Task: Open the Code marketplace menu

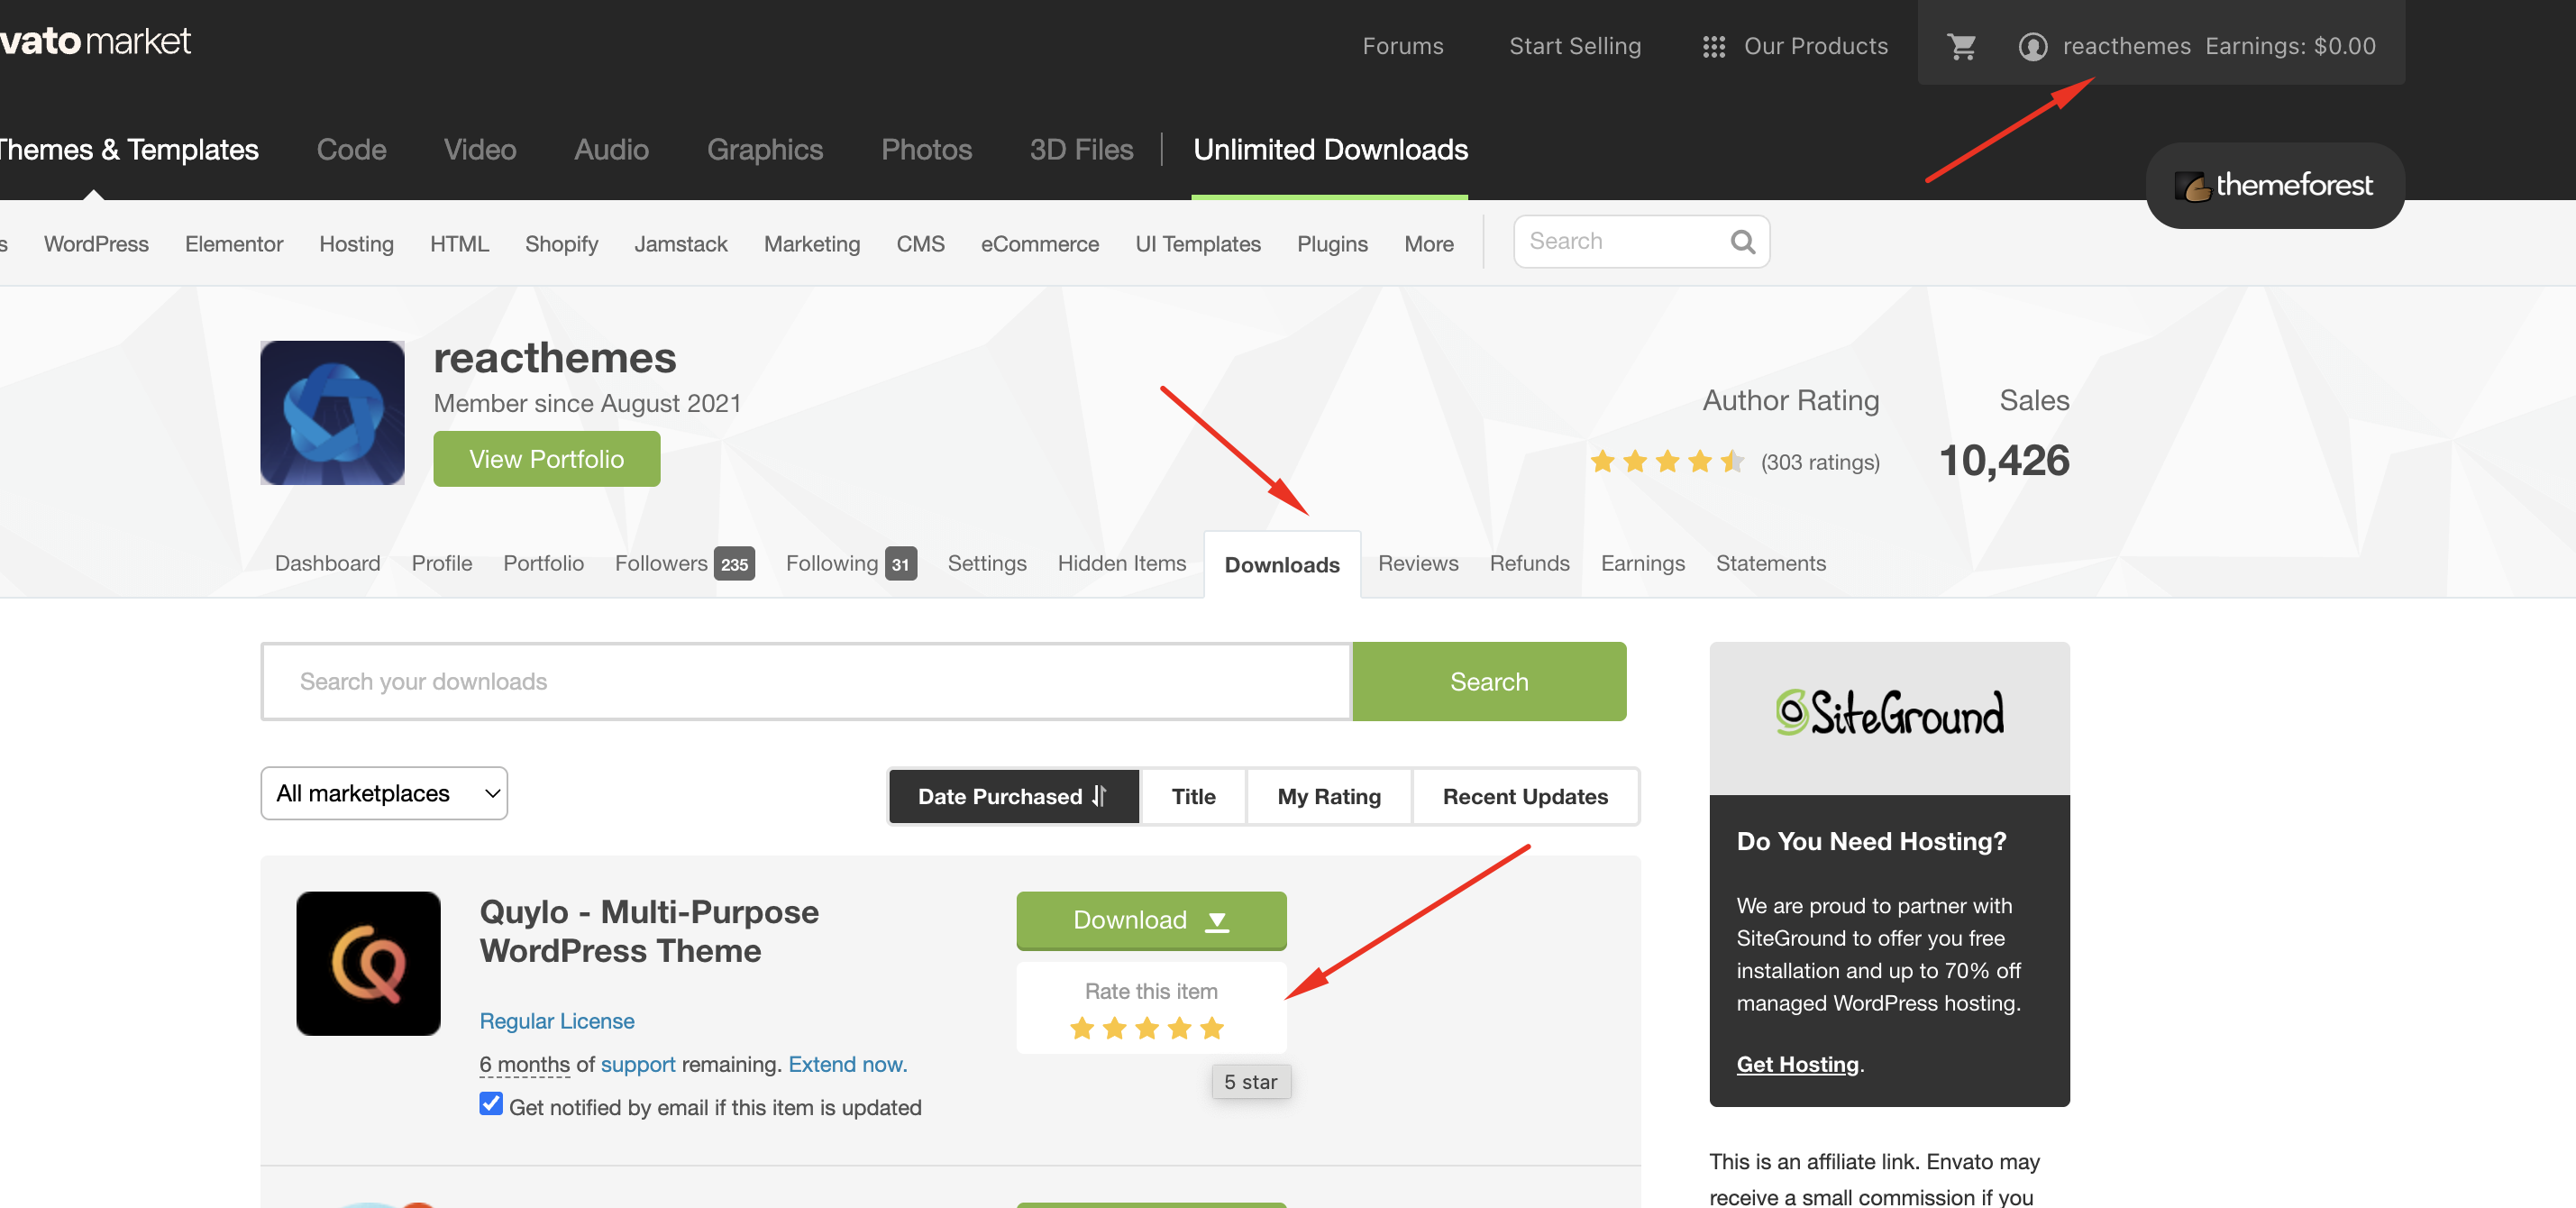Action: [351, 149]
